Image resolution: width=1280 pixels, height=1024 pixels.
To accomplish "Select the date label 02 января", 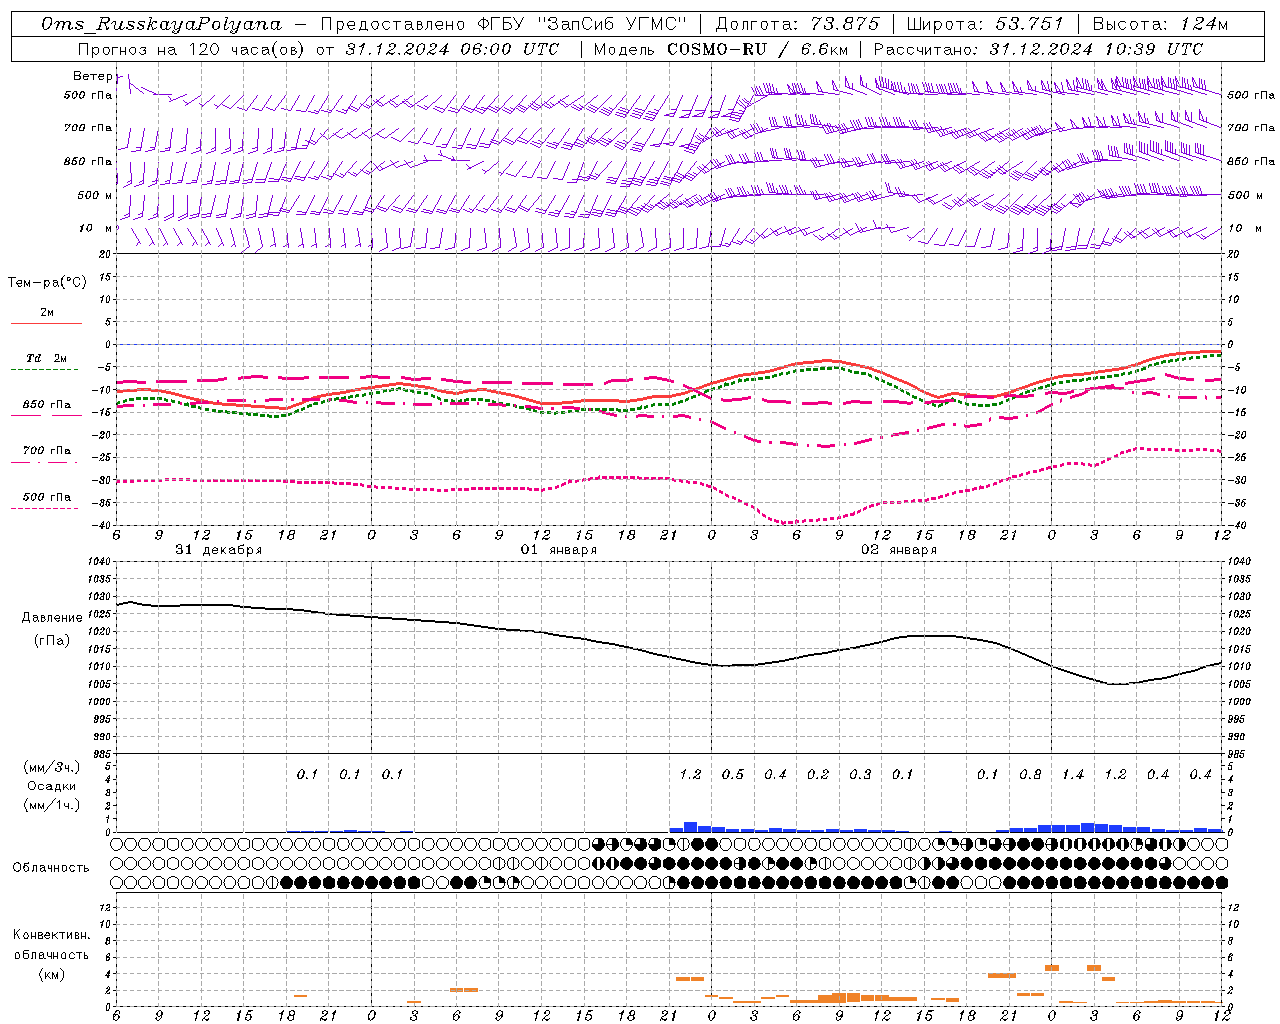I will click(898, 550).
